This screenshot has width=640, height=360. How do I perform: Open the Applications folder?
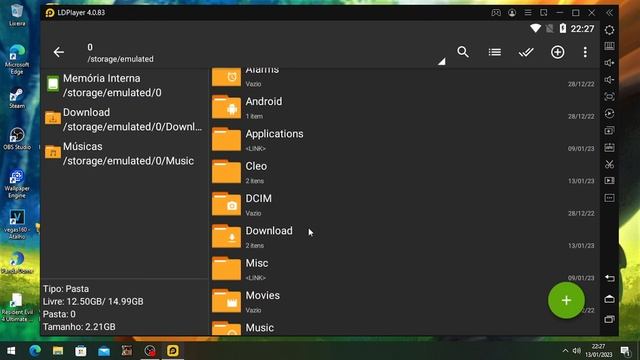[x=404, y=140]
